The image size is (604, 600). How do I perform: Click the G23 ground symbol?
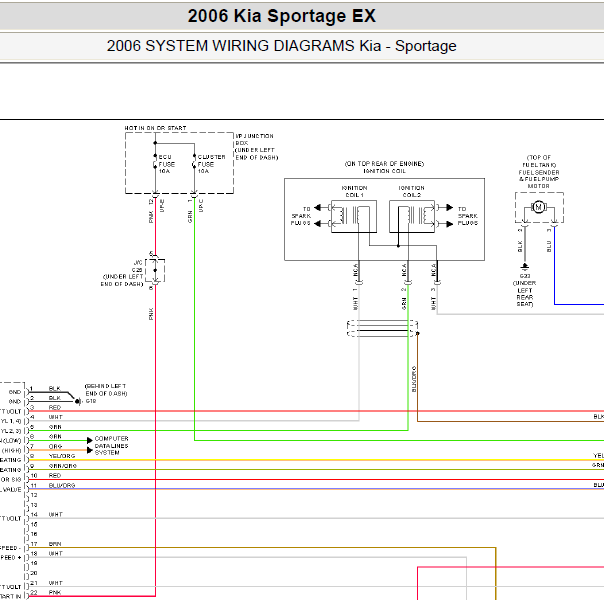coord(525,266)
